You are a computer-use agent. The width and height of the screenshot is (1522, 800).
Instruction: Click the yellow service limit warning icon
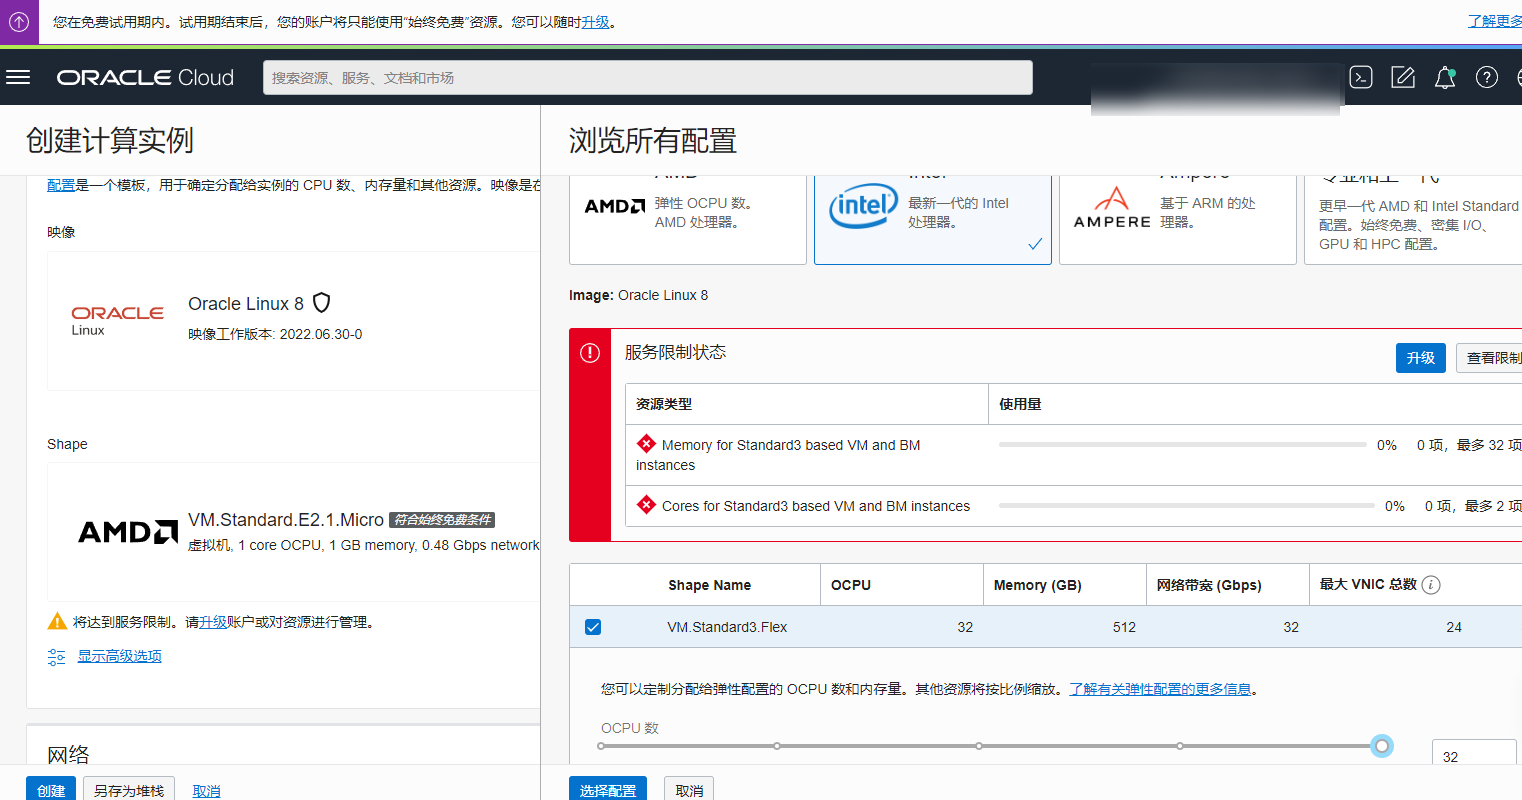tap(57, 621)
